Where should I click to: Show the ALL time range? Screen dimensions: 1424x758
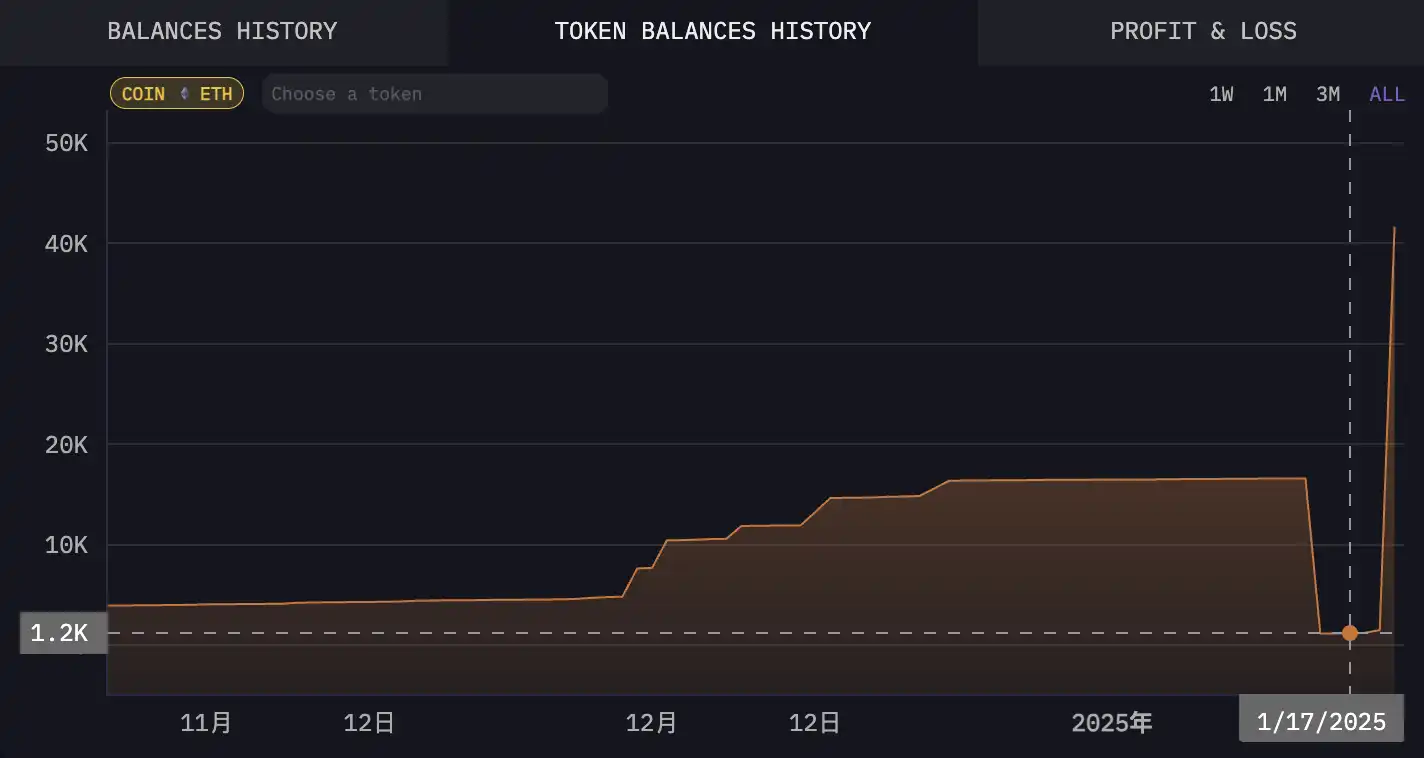[1386, 94]
